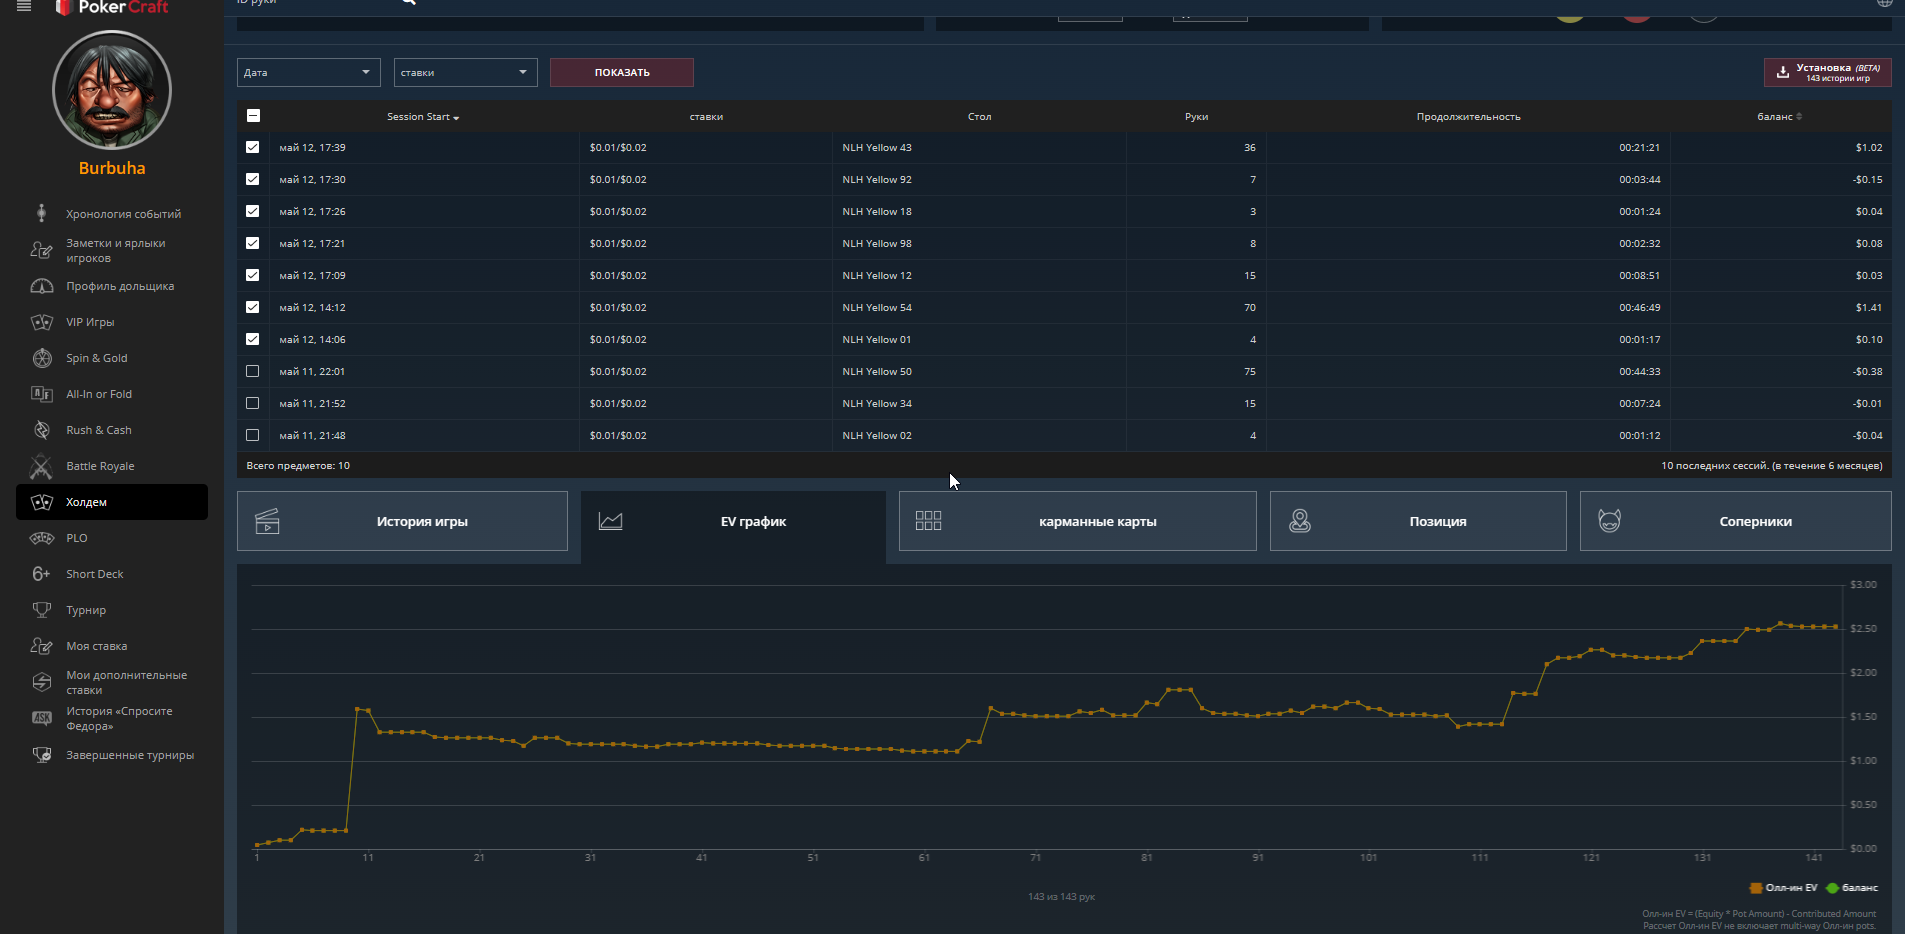
Task: Click the EV график chart icon
Action: pos(610,521)
